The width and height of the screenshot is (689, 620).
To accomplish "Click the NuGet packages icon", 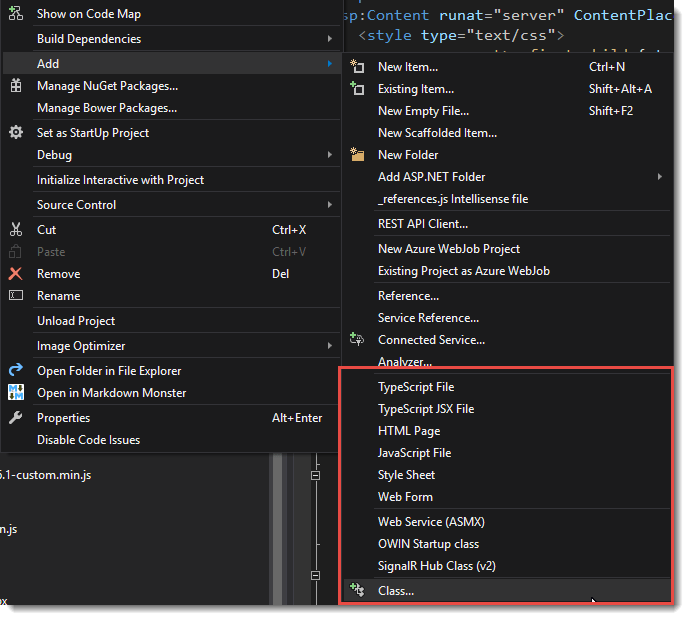I will pyautogui.click(x=16, y=85).
